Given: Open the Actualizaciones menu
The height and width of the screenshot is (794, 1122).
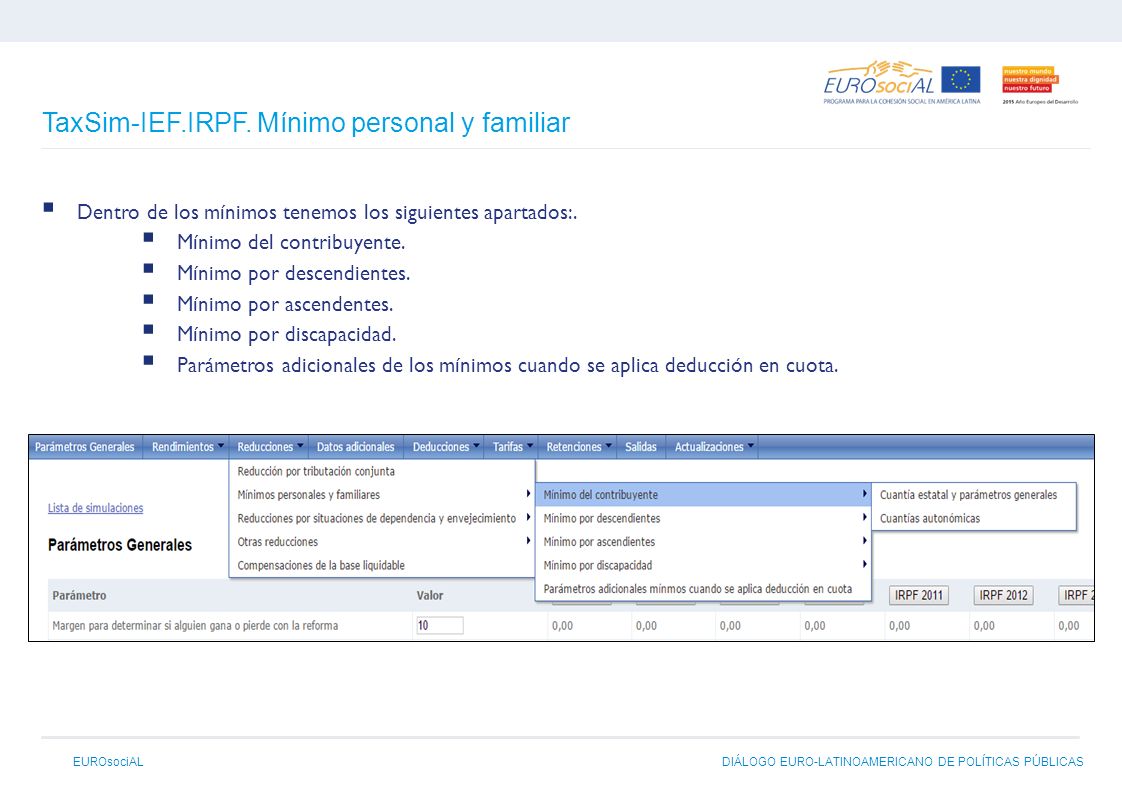Looking at the screenshot, I should tap(713, 447).
